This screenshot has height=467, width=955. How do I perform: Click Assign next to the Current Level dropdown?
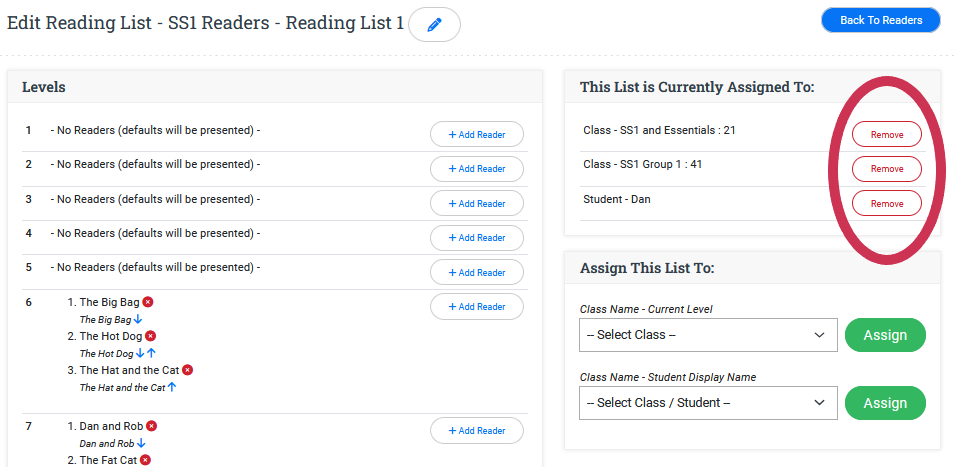[885, 335]
